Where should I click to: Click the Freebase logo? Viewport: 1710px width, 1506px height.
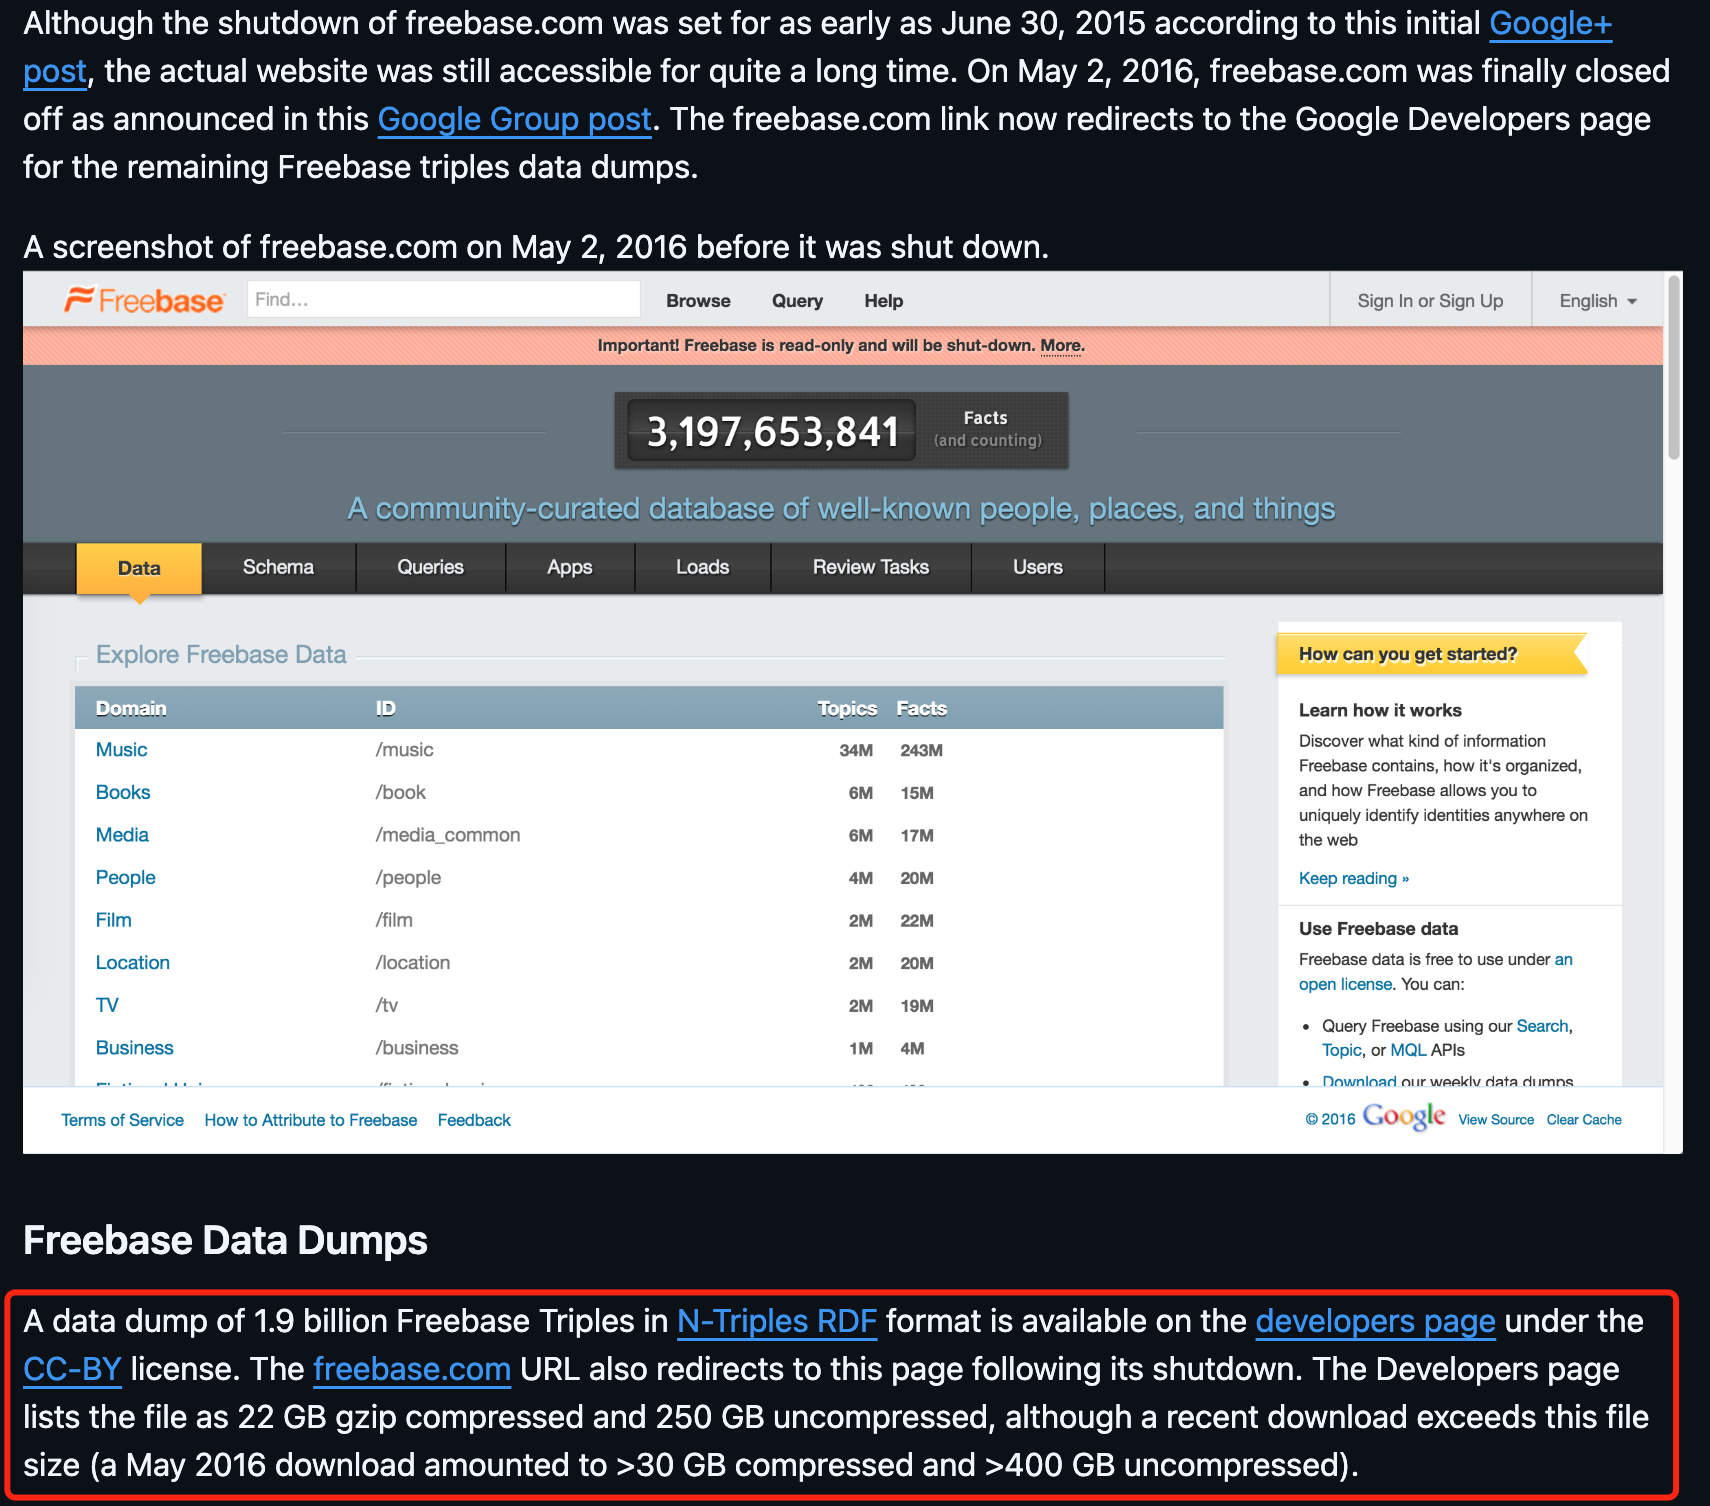(145, 299)
